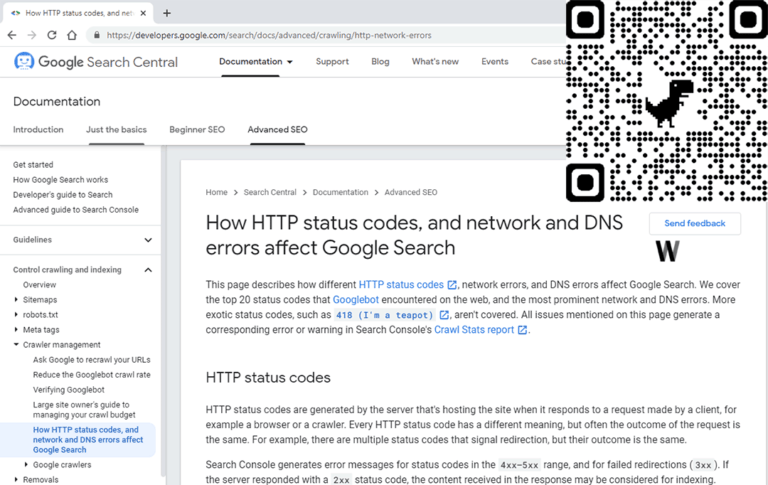Open the Googlebot link
The height and width of the screenshot is (485, 768).
[x=356, y=300]
